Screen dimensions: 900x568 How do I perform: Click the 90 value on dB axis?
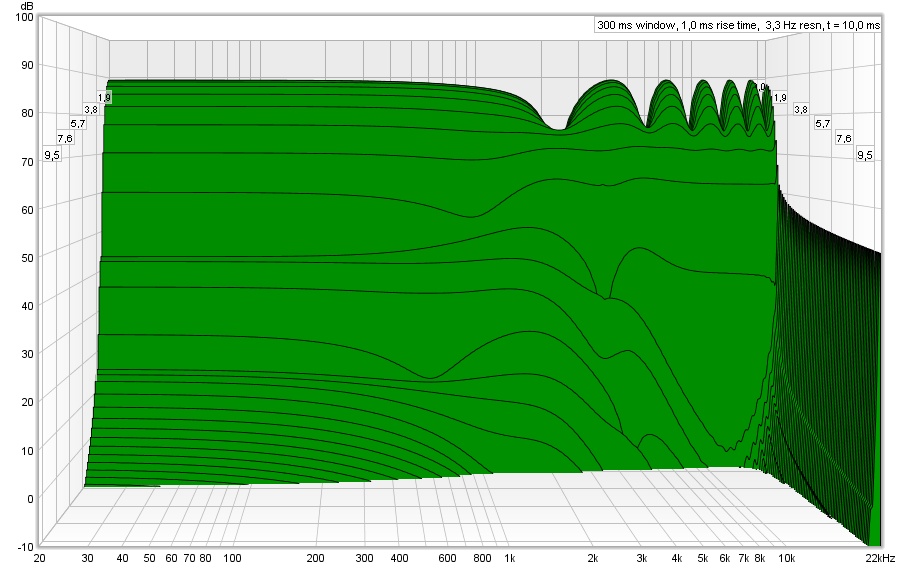click(x=27, y=65)
